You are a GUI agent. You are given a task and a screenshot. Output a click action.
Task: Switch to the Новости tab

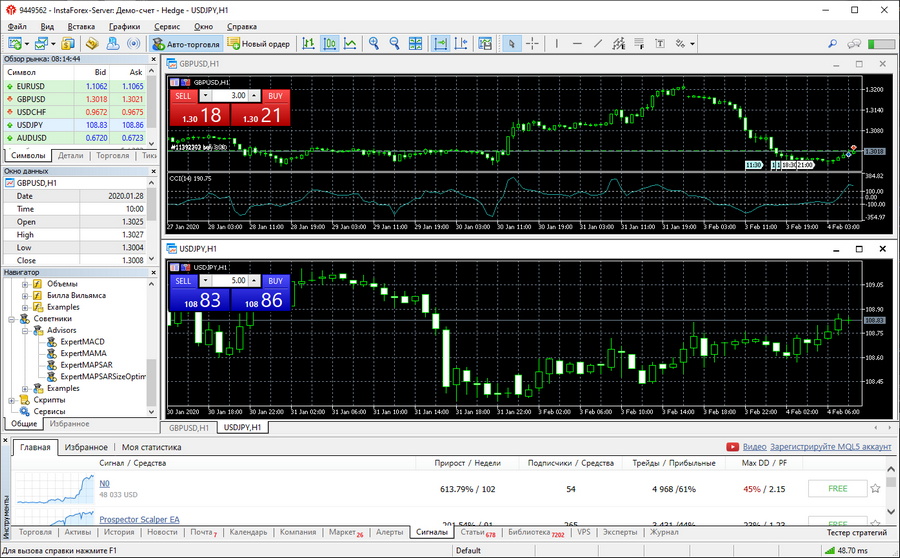point(161,532)
